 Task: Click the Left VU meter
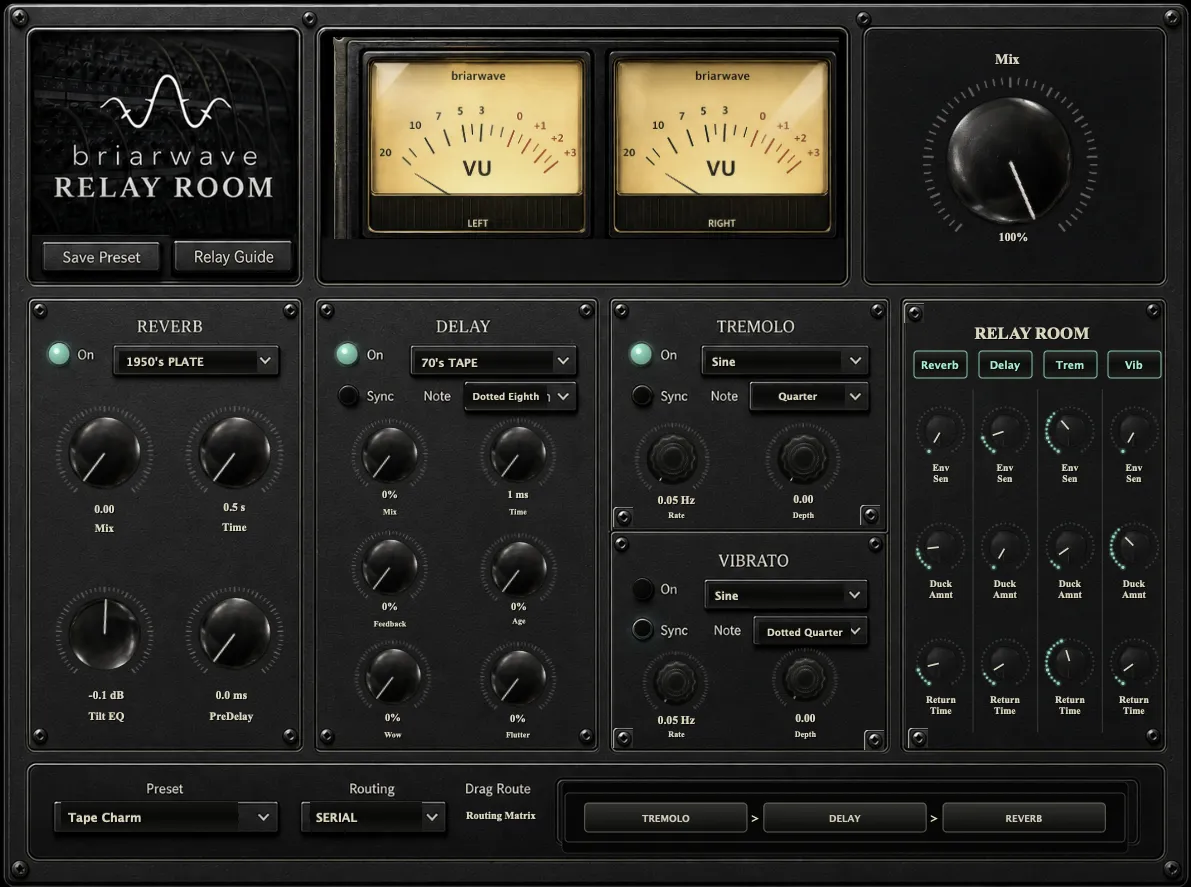477,144
